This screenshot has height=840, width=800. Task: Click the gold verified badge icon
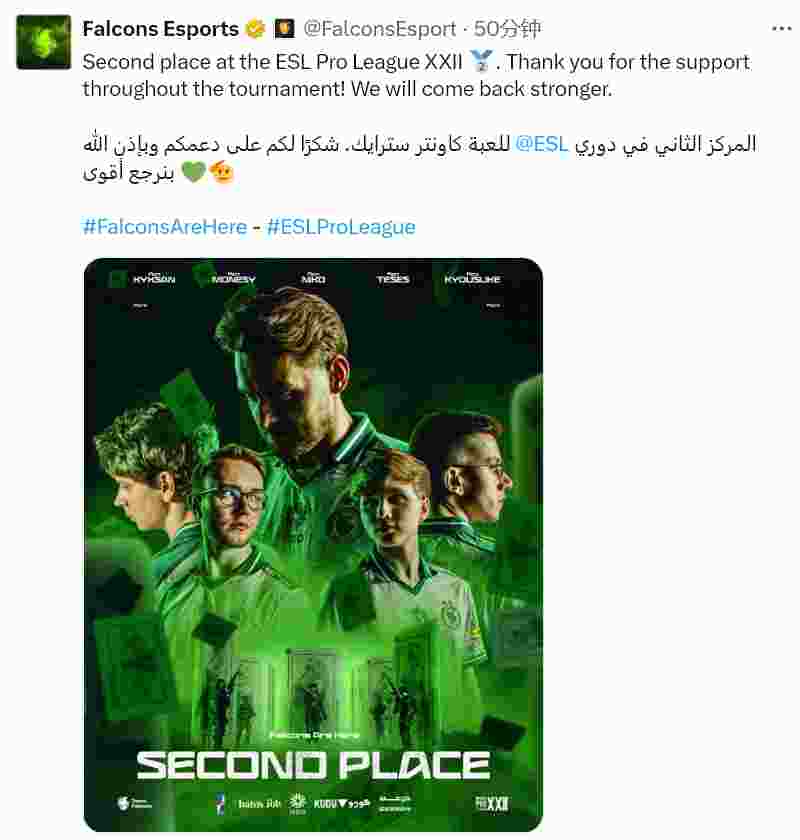pyautogui.click(x=255, y=29)
